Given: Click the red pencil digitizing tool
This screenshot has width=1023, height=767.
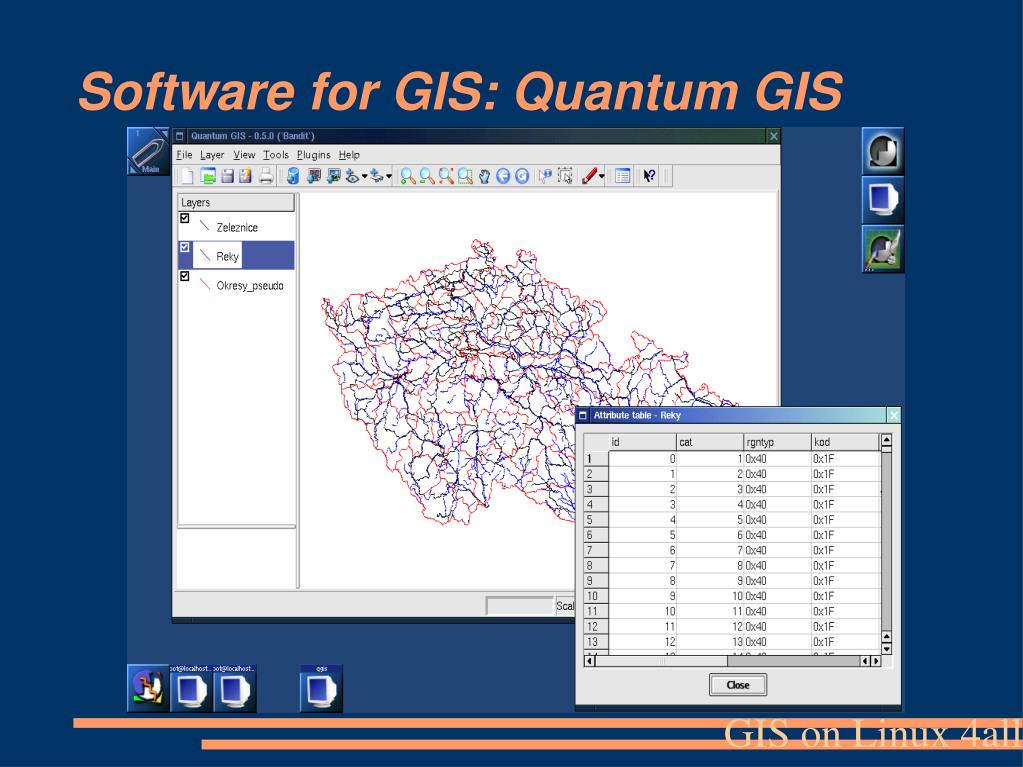Looking at the screenshot, I should click(x=589, y=175).
